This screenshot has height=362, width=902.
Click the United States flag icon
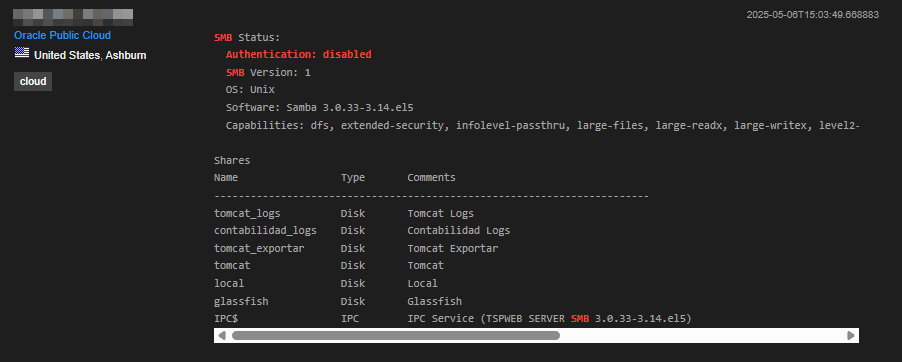click(22, 53)
